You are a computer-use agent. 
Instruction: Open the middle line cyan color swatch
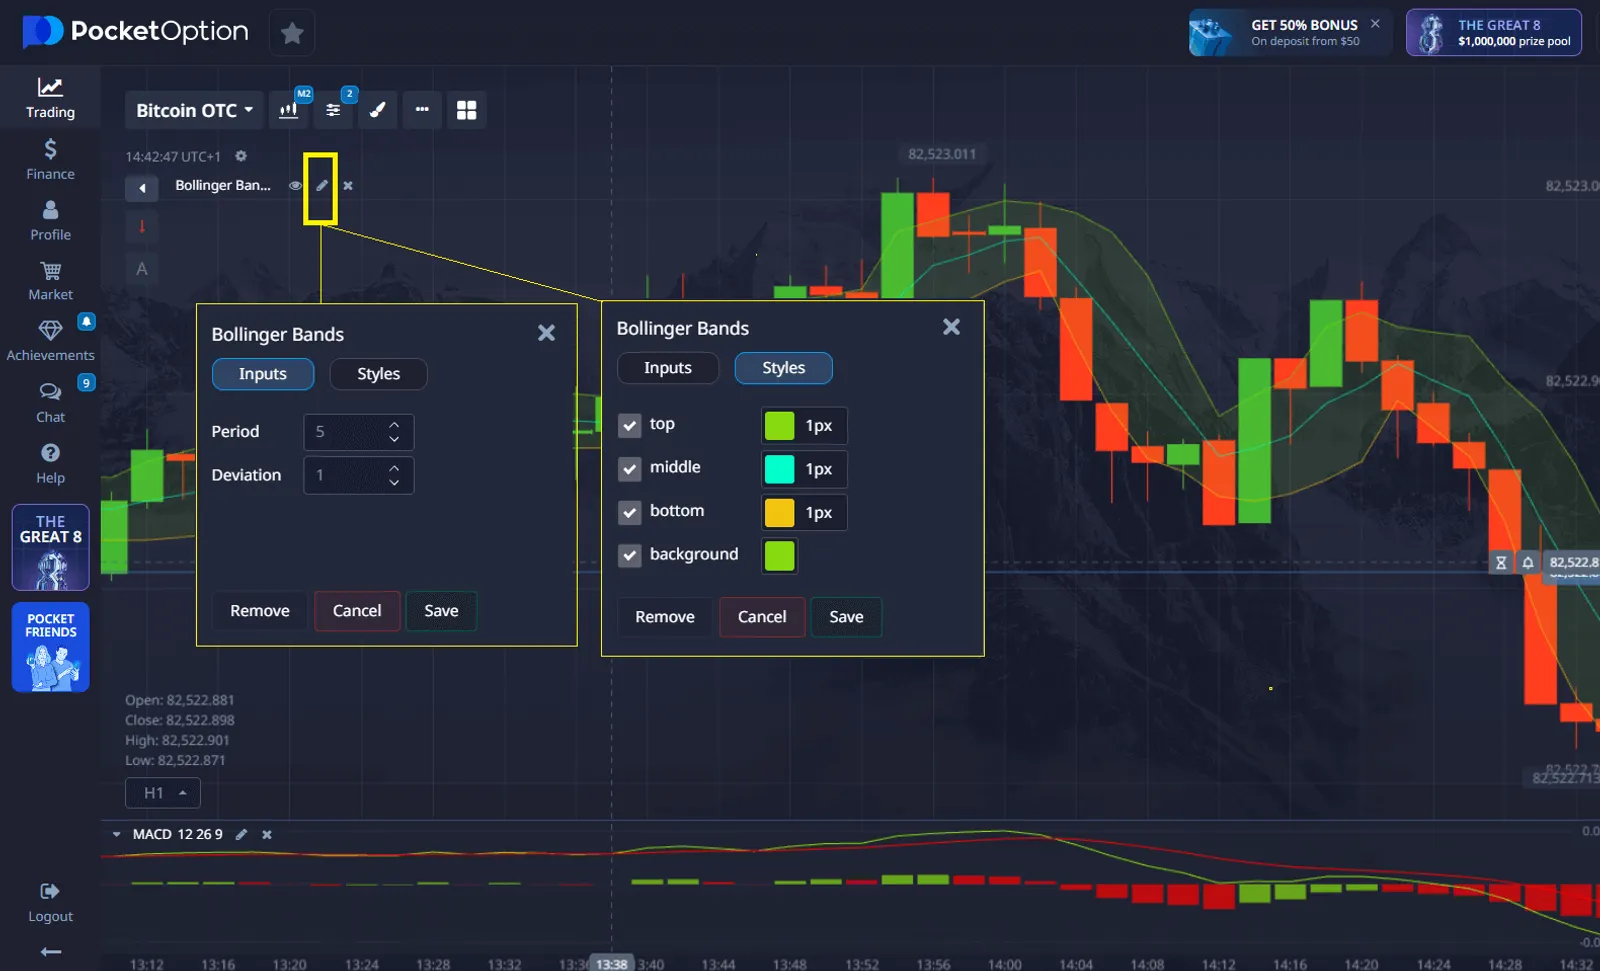tap(779, 469)
